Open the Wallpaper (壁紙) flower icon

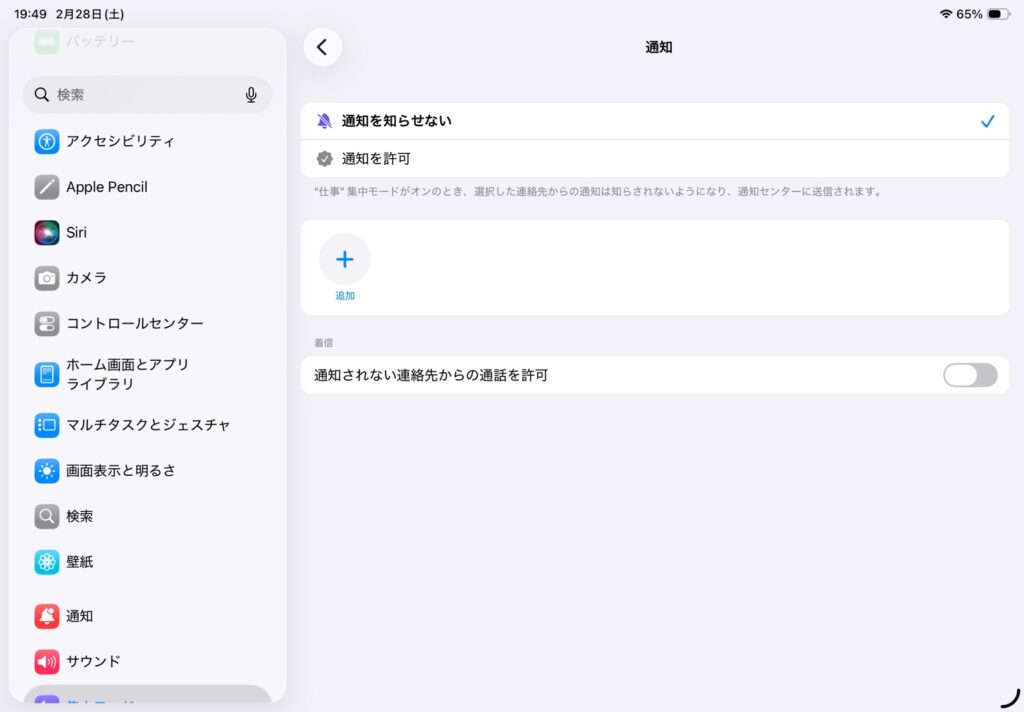click(47, 562)
